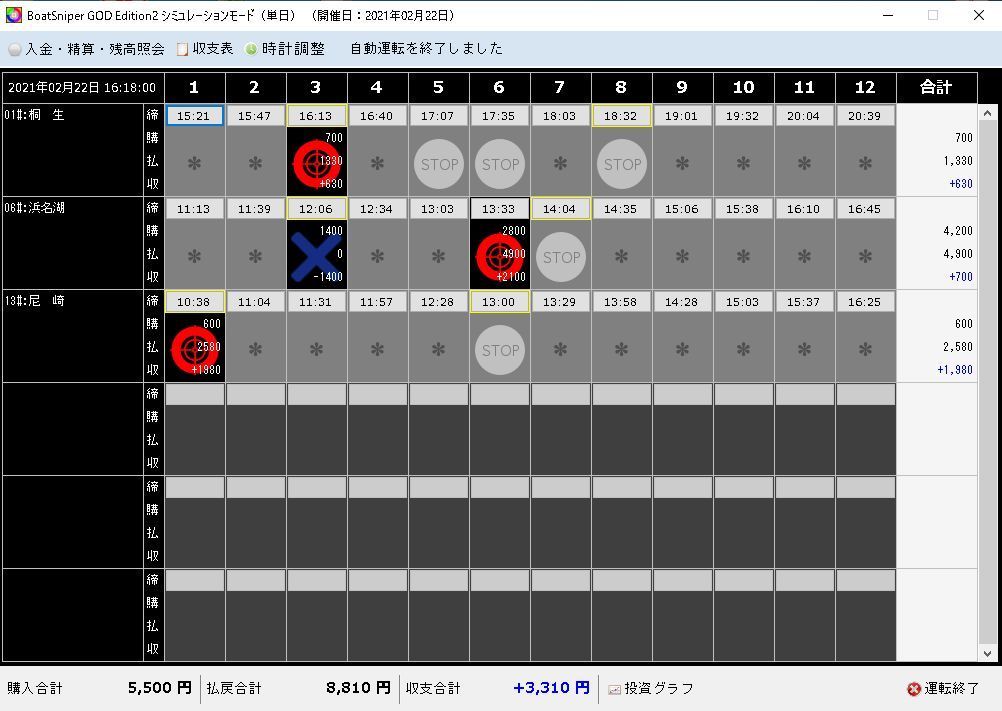
Task: Click asterisk in 浜名湖 race 4
Action: click(377, 257)
